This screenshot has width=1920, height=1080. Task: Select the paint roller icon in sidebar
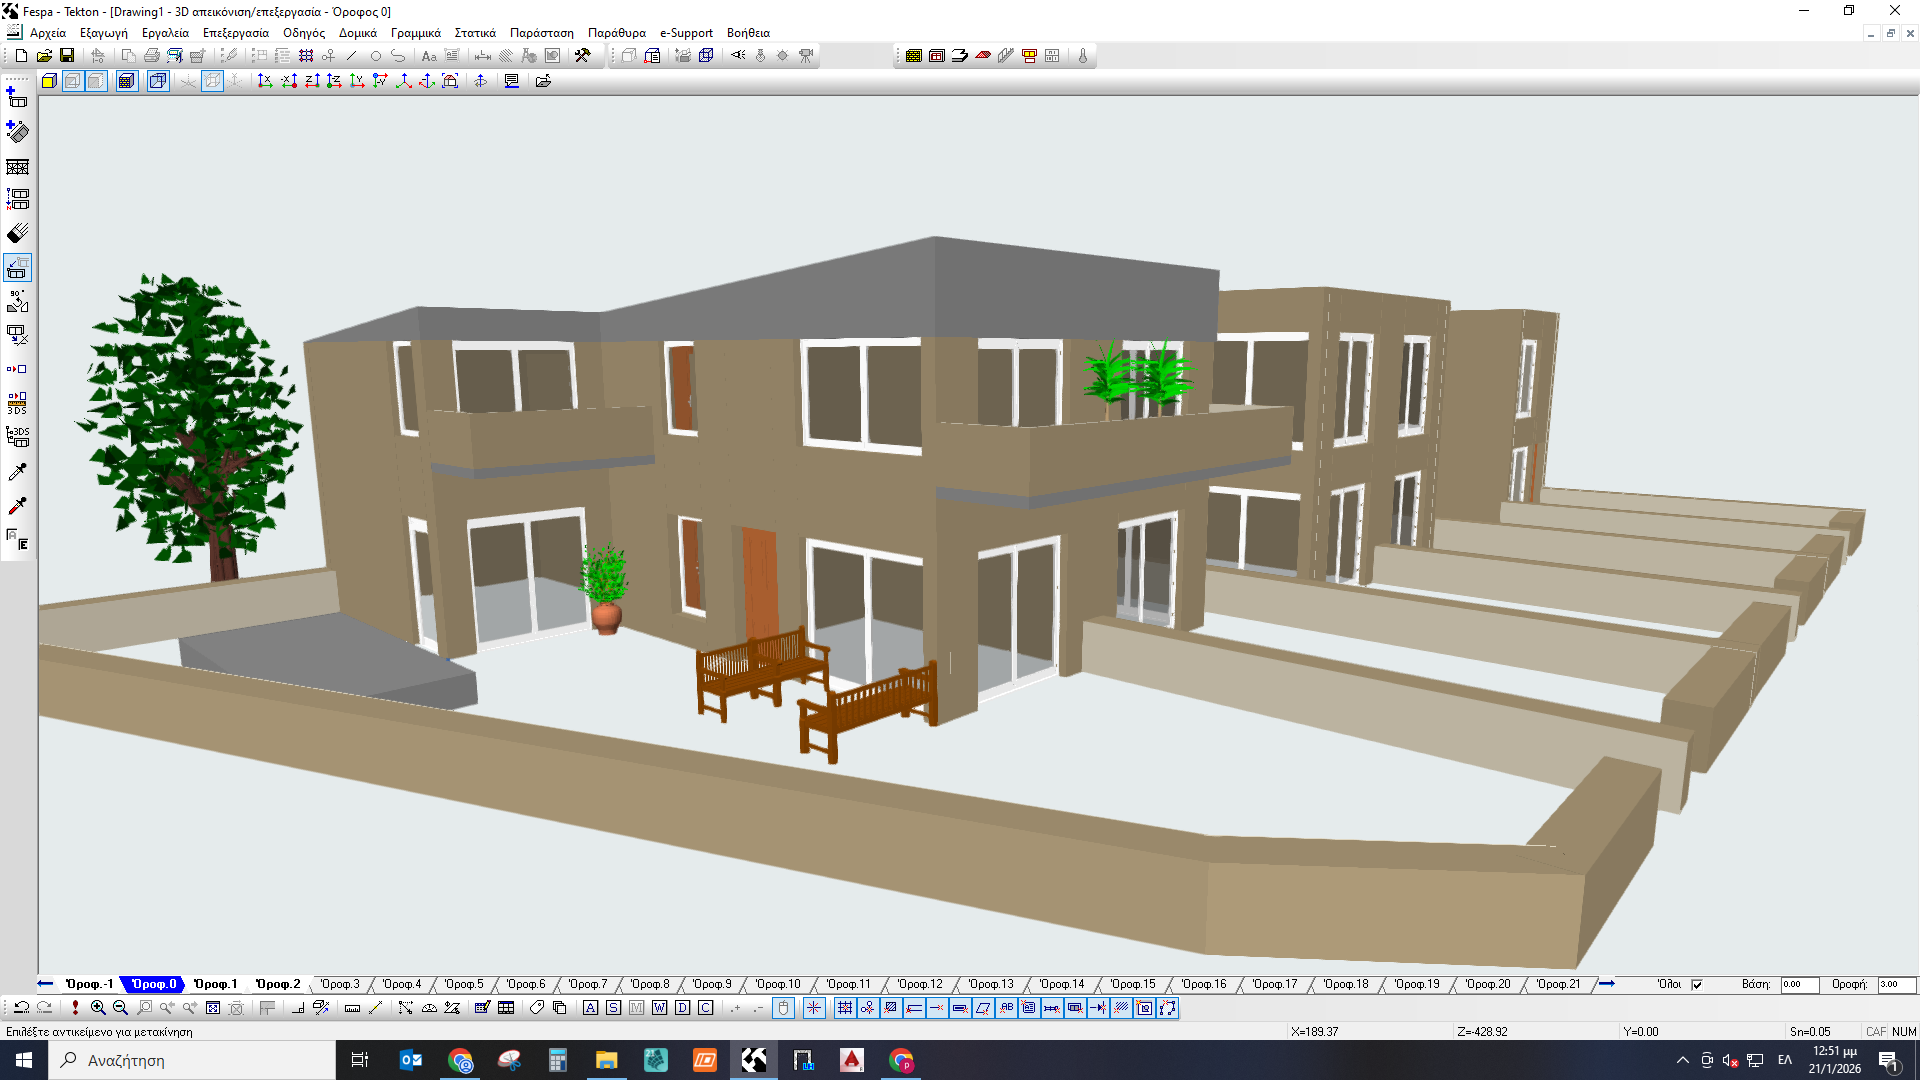click(x=17, y=233)
